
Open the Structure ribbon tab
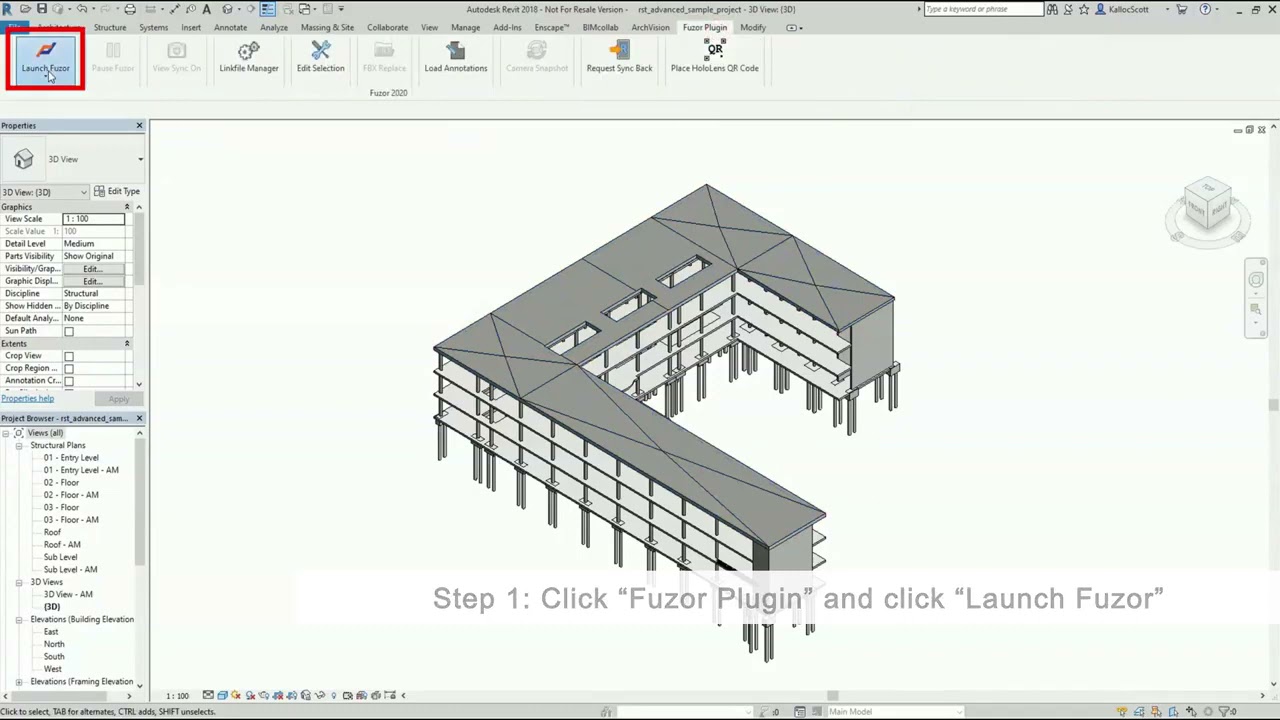click(x=110, y=27)
